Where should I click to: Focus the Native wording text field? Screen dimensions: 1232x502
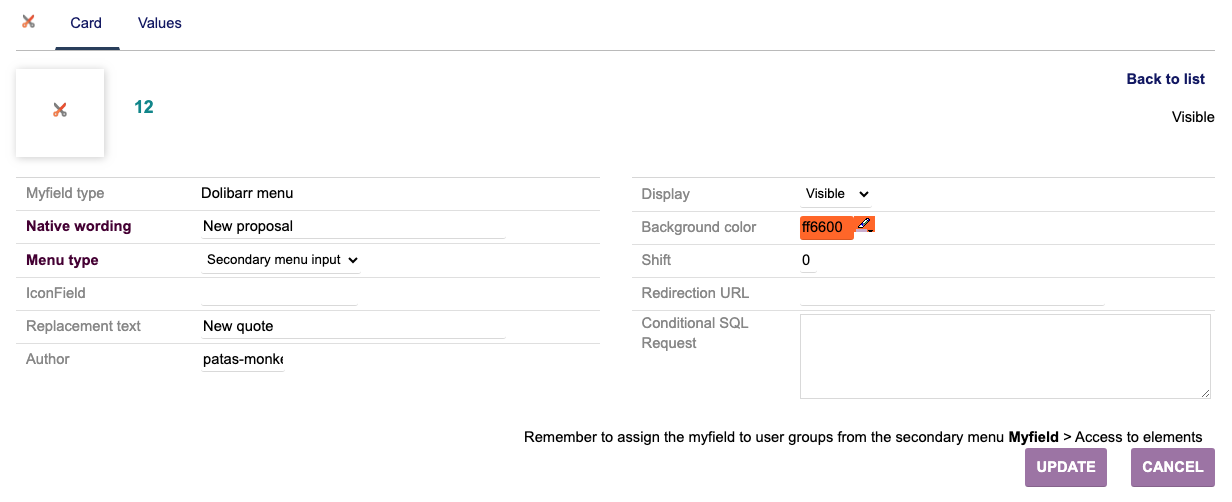(x=353, y=227)
